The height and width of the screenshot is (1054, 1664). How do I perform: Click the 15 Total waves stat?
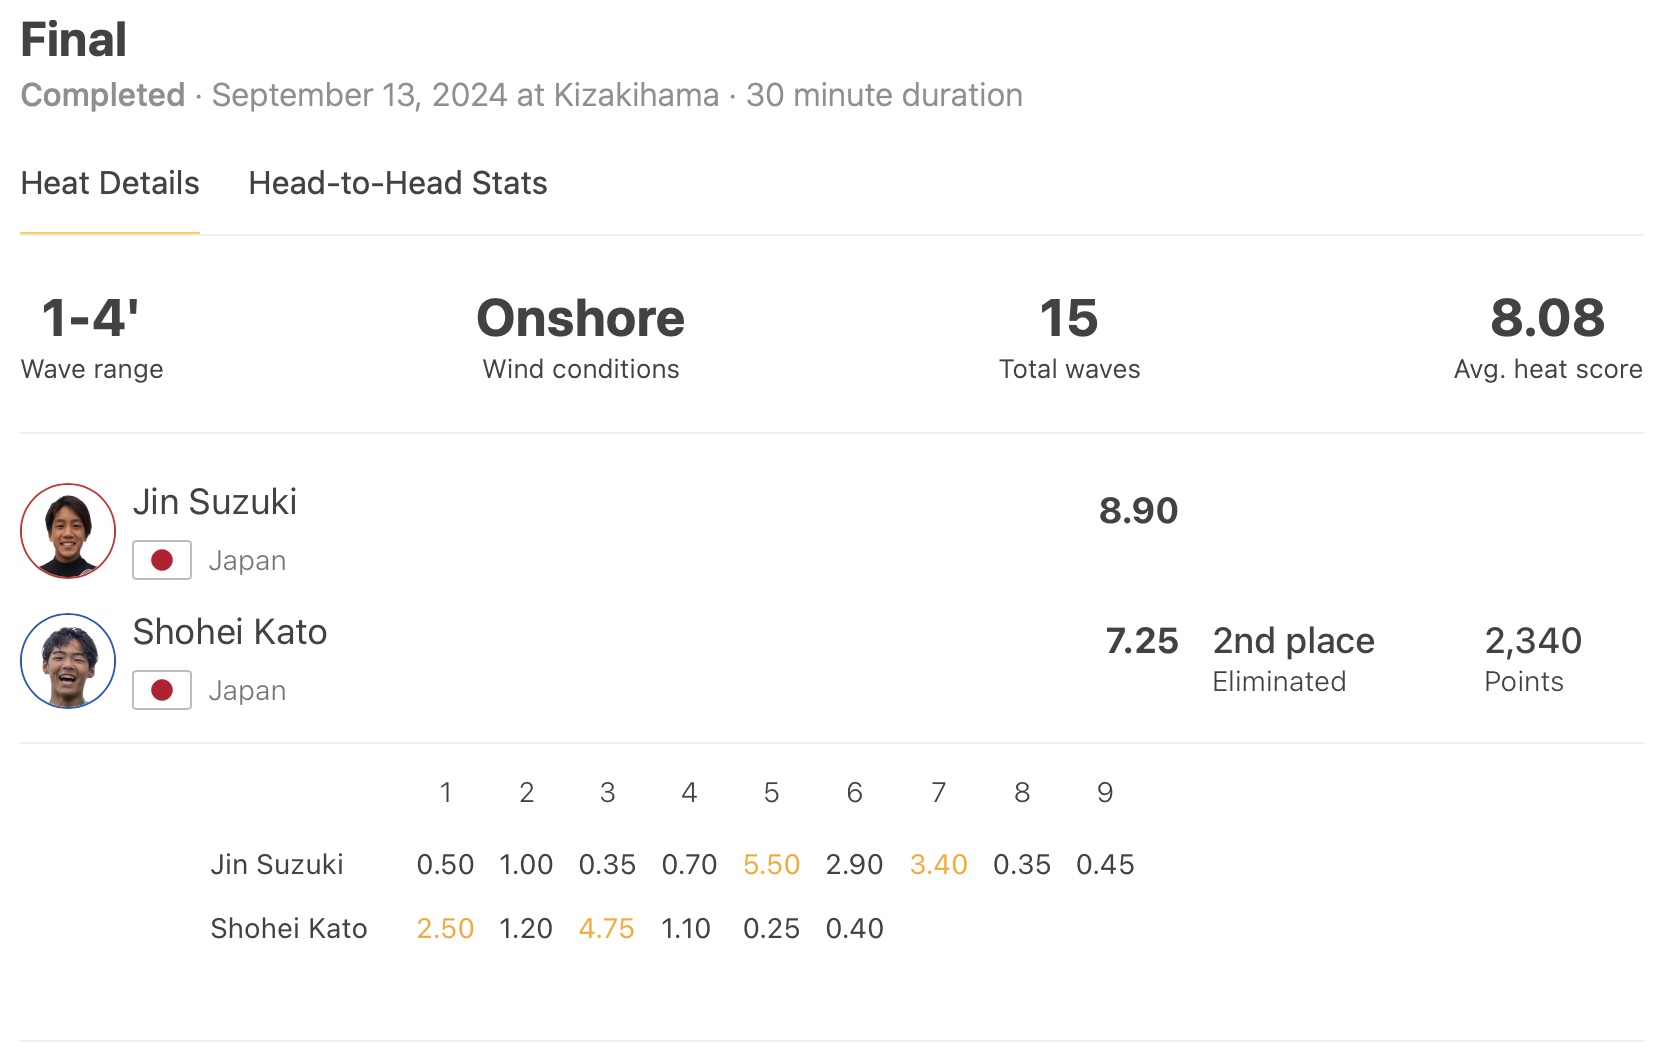[x=1069, y=319]
